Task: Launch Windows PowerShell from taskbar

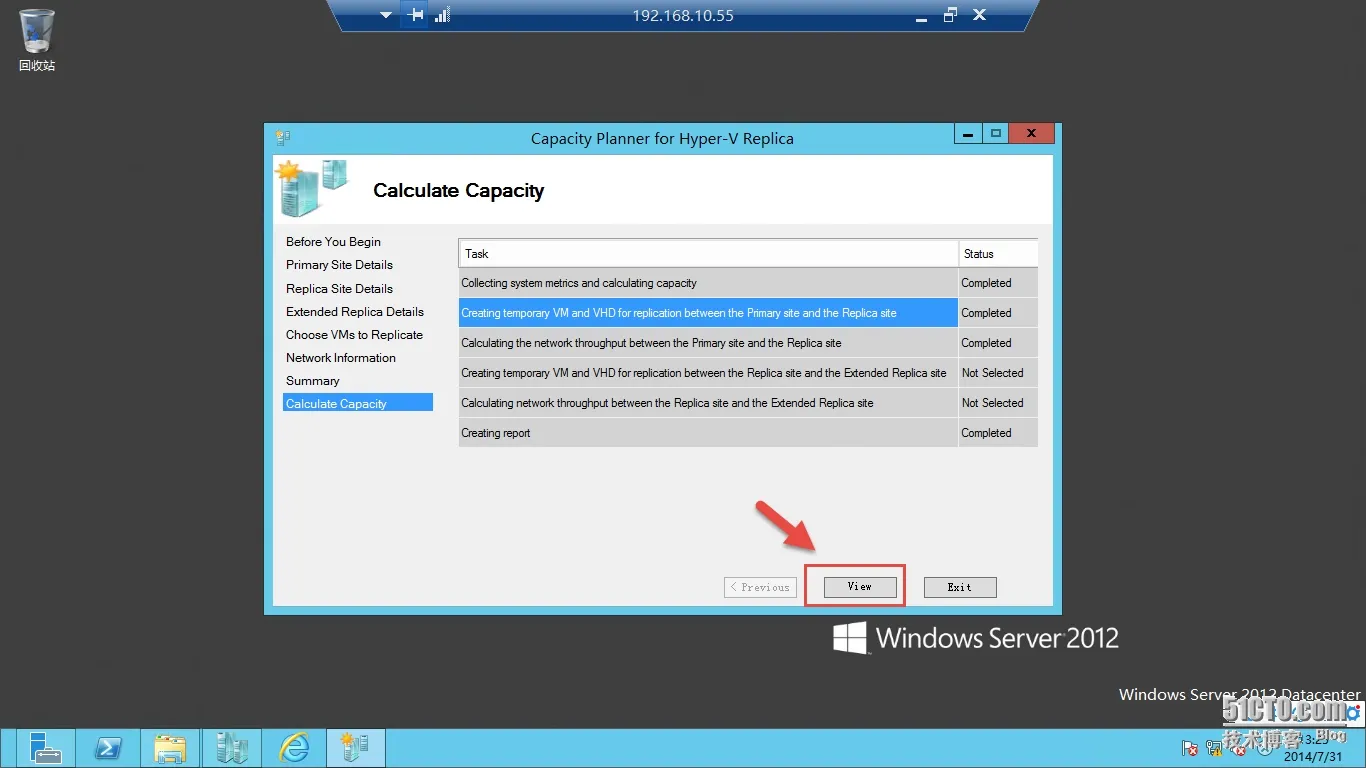Action: click(x=108, y=748)
